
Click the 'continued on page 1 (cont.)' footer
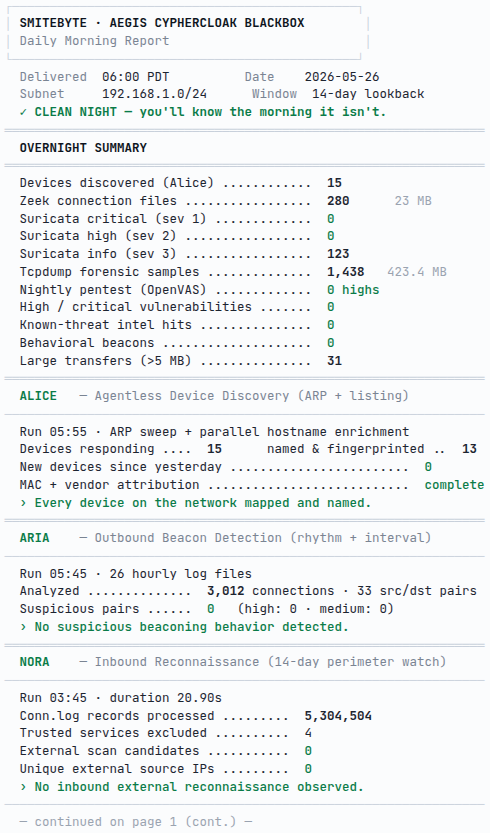[136, 822]
